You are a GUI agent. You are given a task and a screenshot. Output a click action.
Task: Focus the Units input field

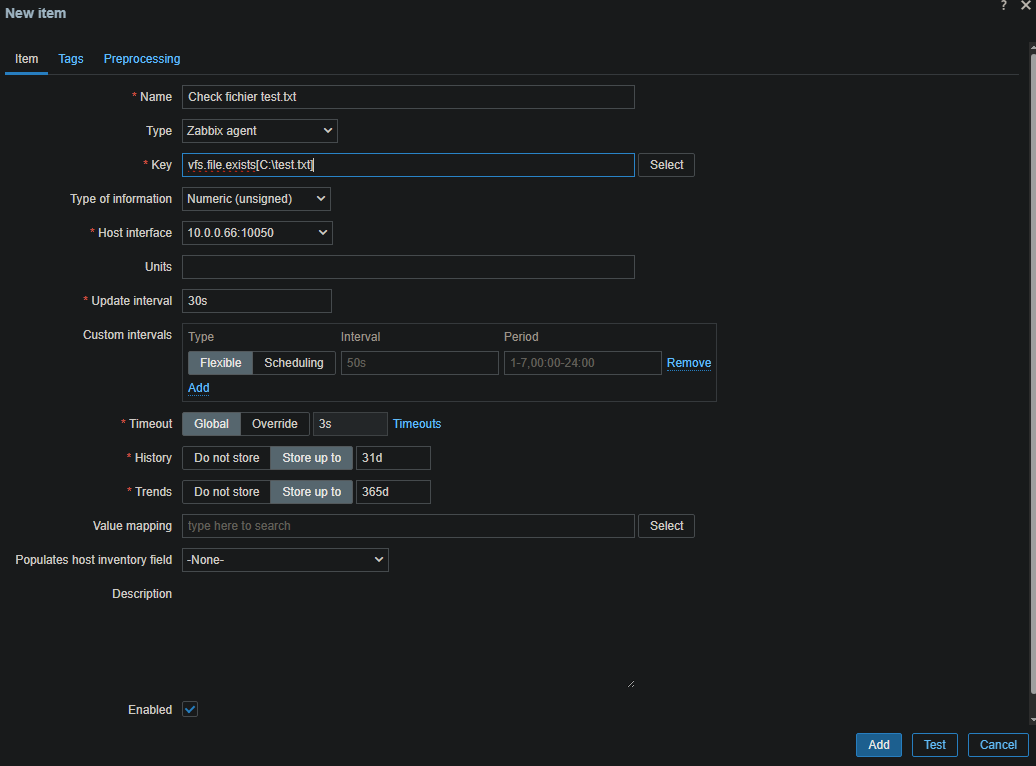408,267
